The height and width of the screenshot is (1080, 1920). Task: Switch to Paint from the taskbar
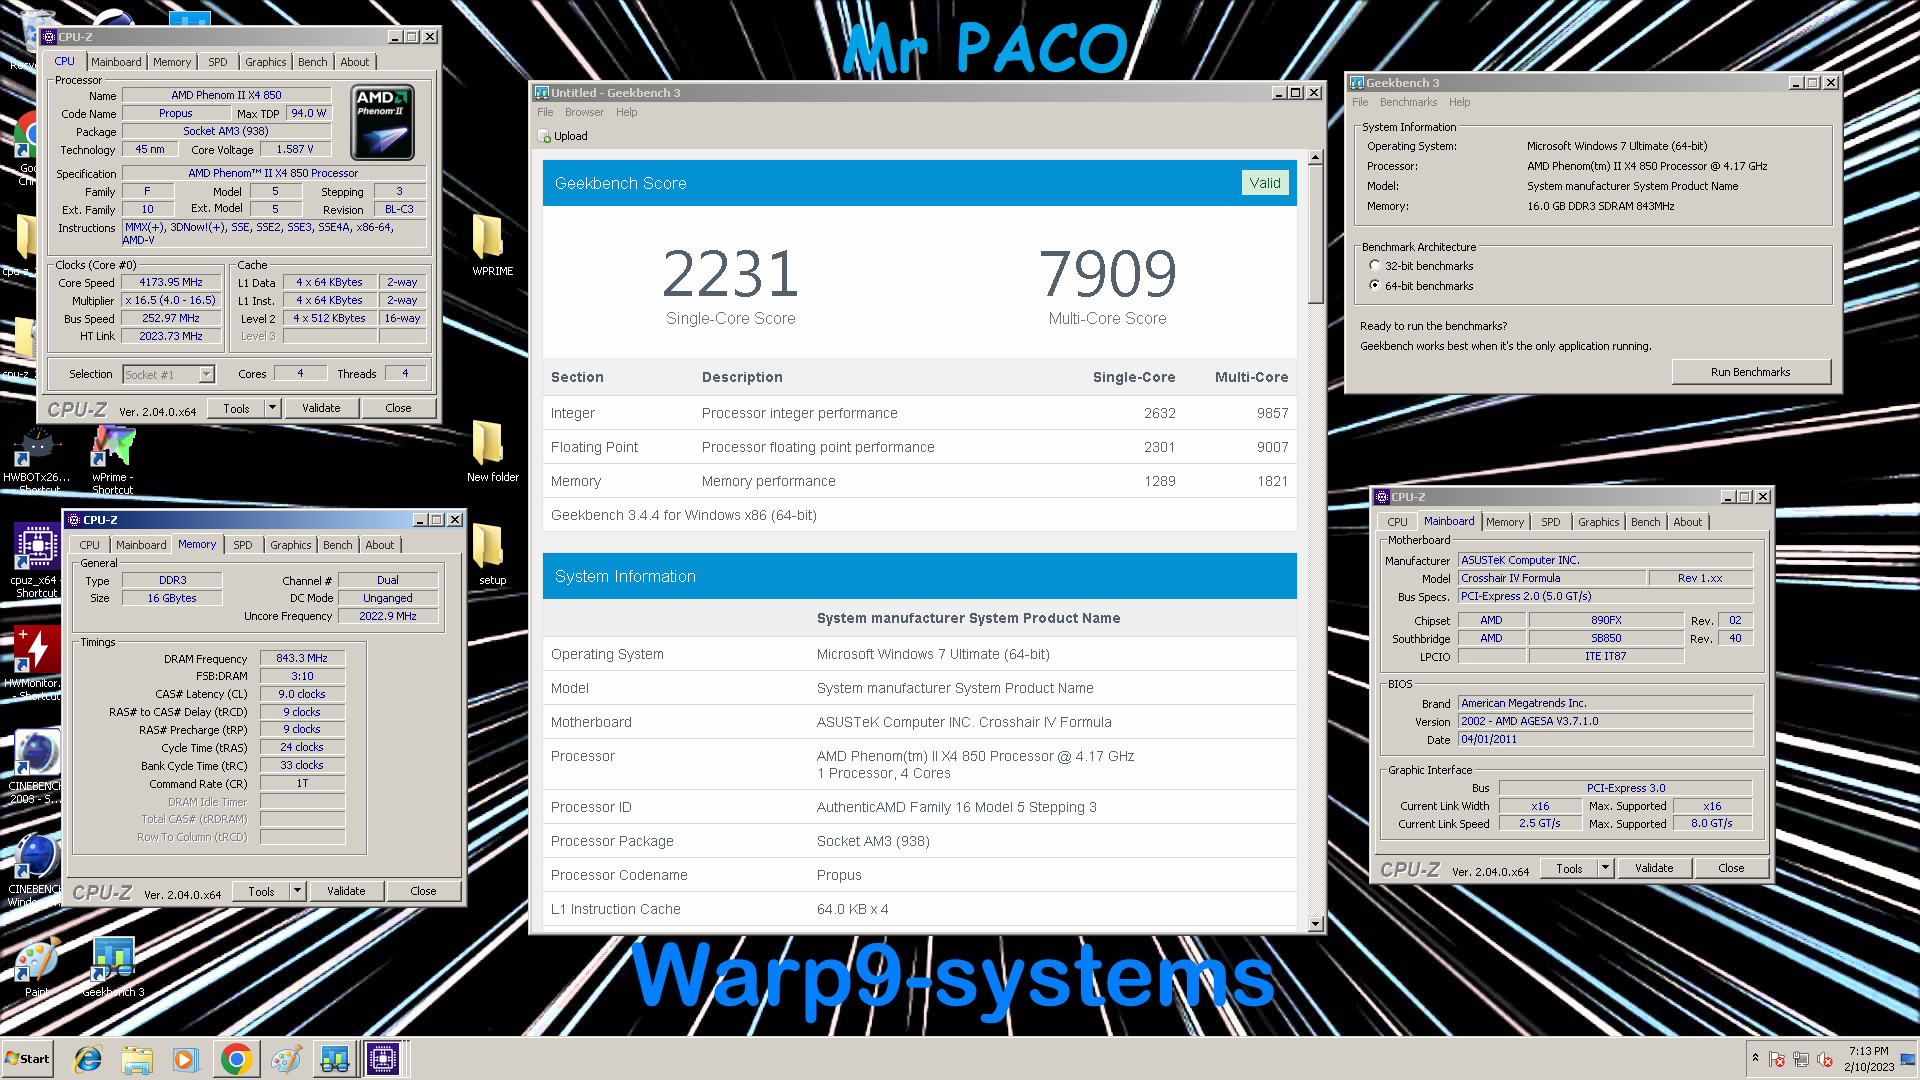pyautogui.click(x=286, y=1059)
